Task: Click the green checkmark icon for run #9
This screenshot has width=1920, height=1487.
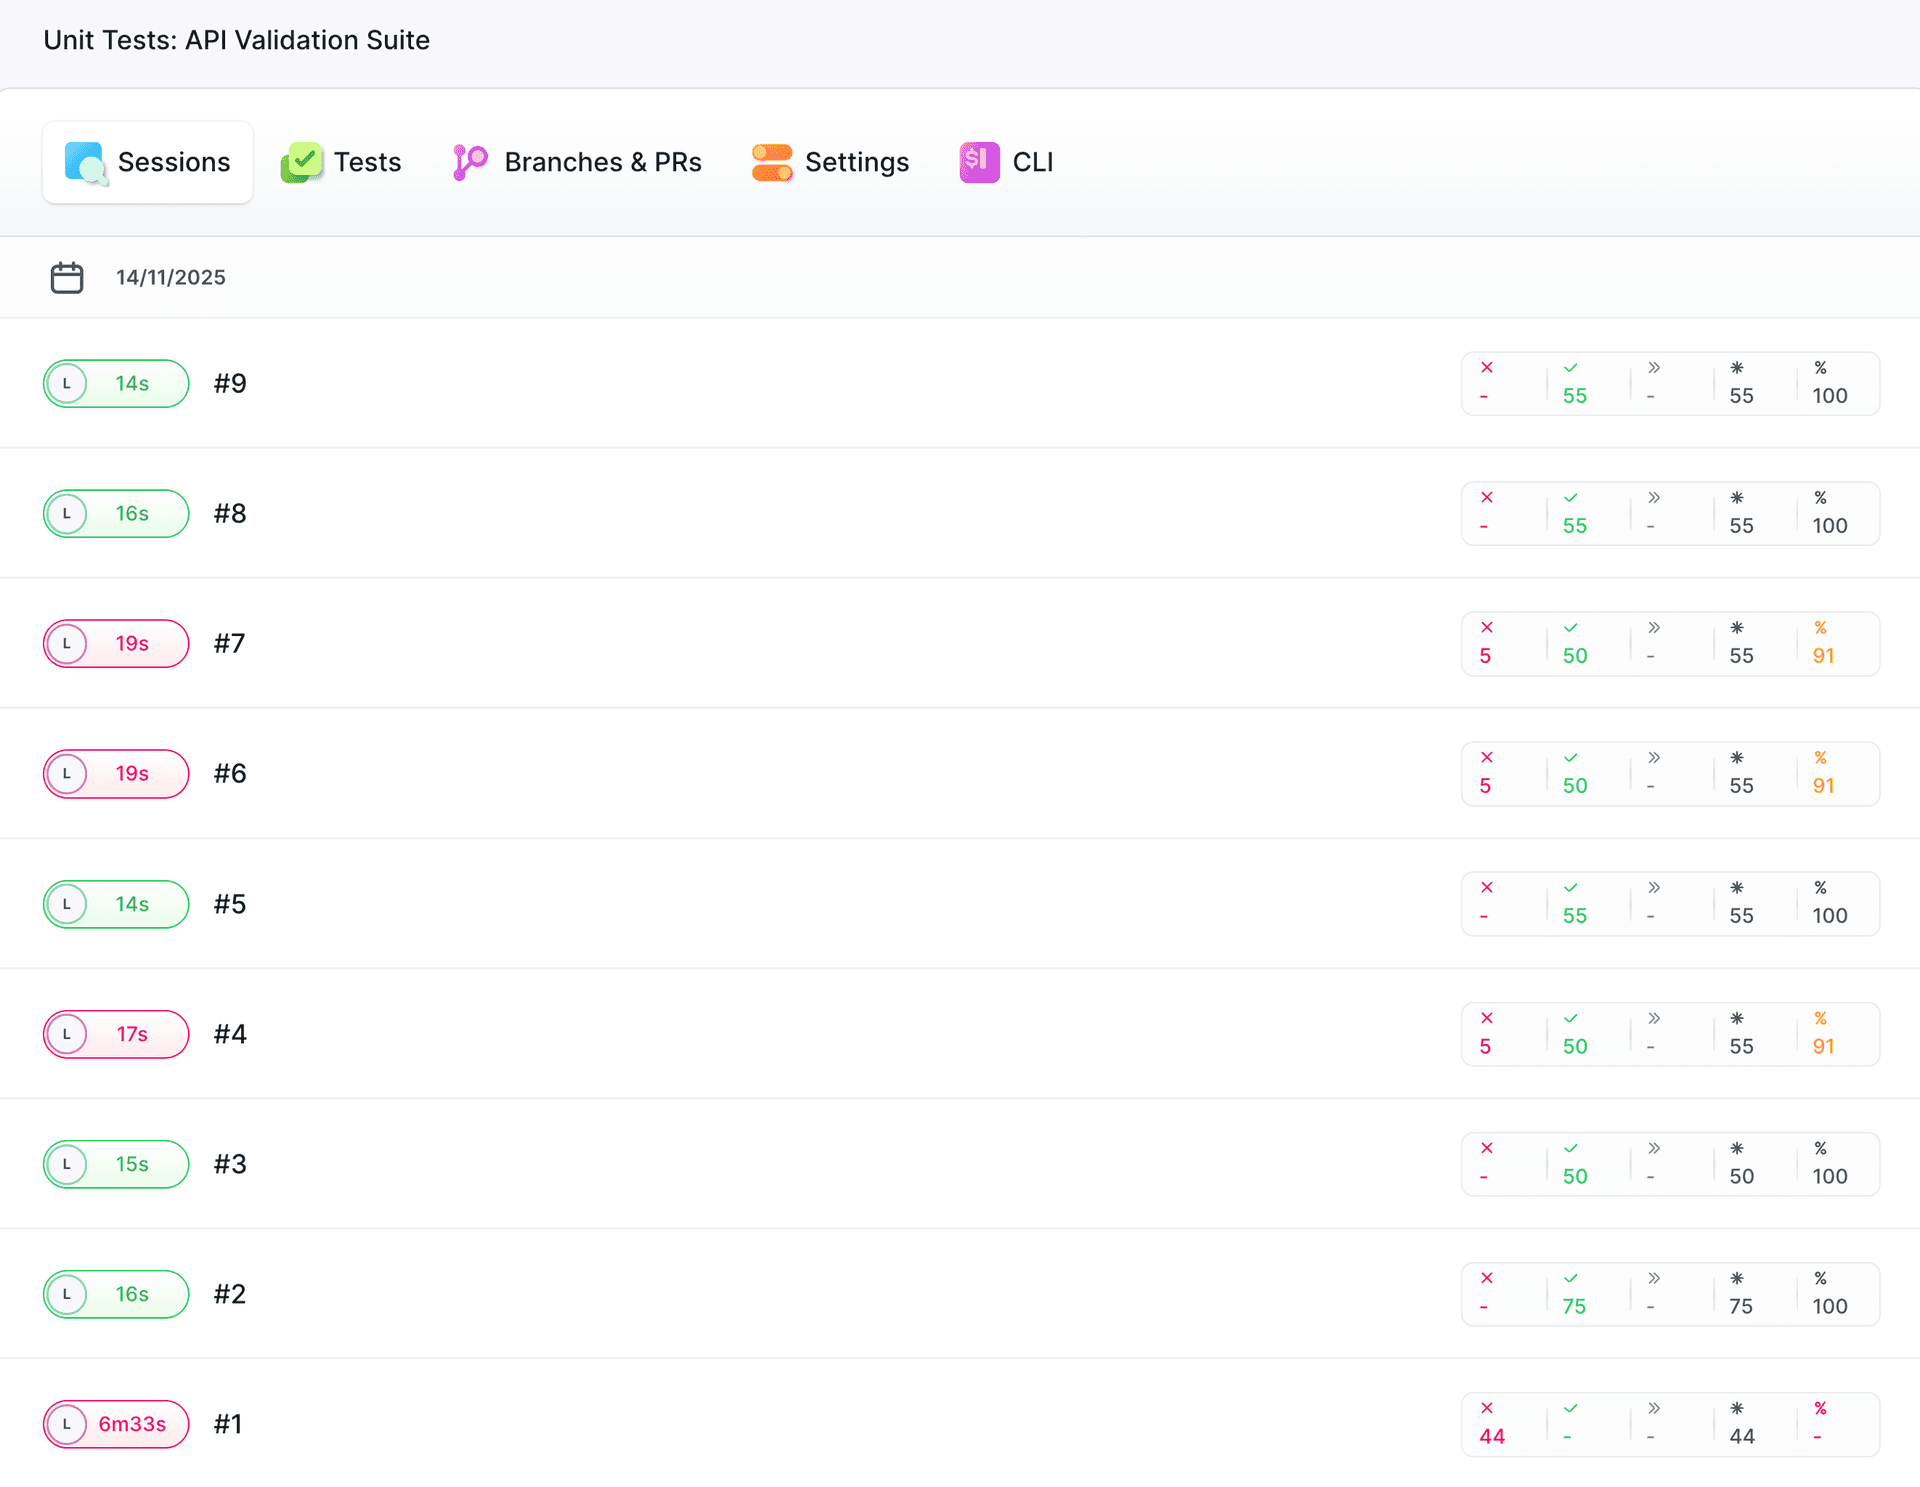Action: (1571, 368)
